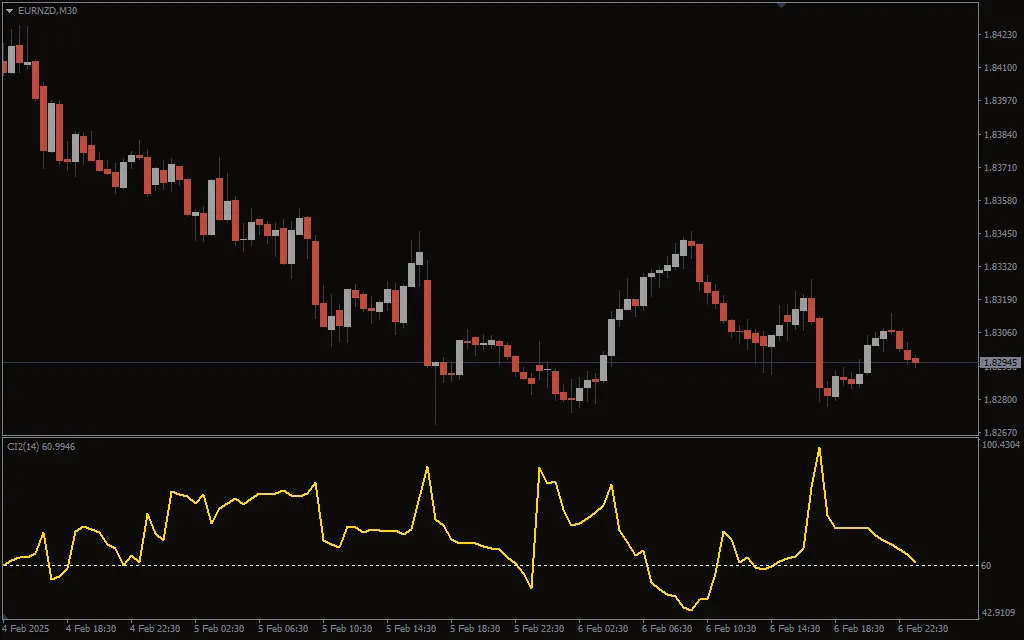Open the EURNZD symbol dropdown arrow
Viewport: 1024px width, 640px height.
(x=10, y=11)
